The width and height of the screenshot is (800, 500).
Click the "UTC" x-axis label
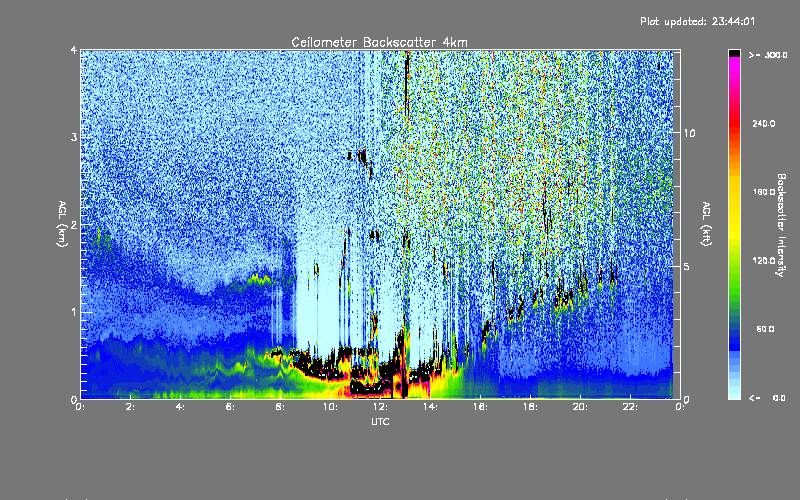(380, 421)
